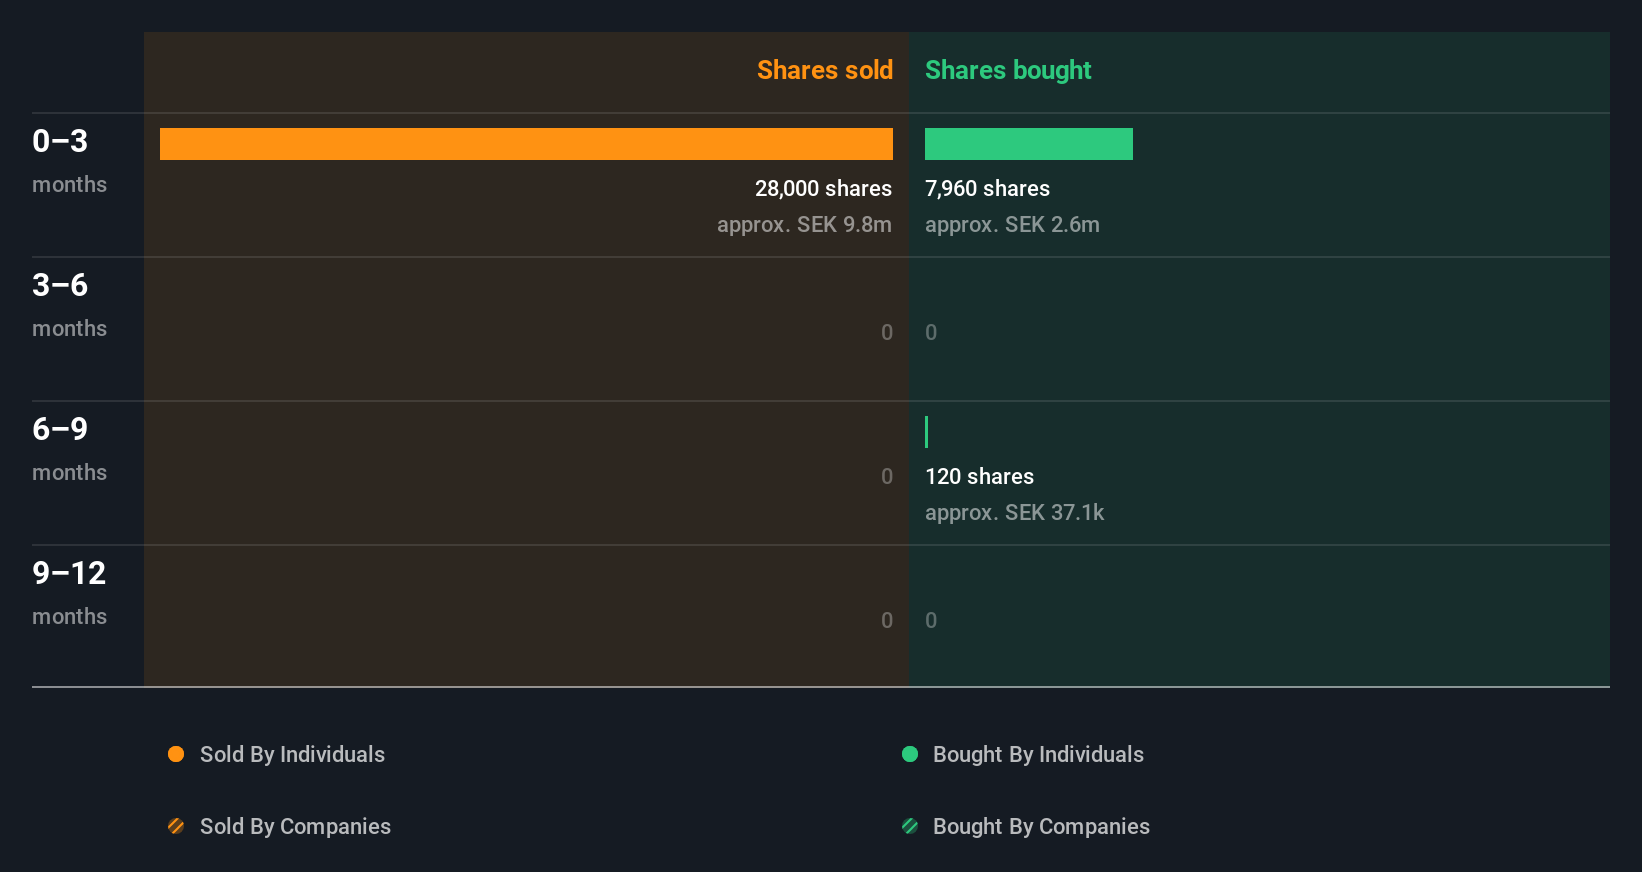This screenshot has height=872, width=1642.
Task: Click the 9–12 months row label
Action: 69,593
